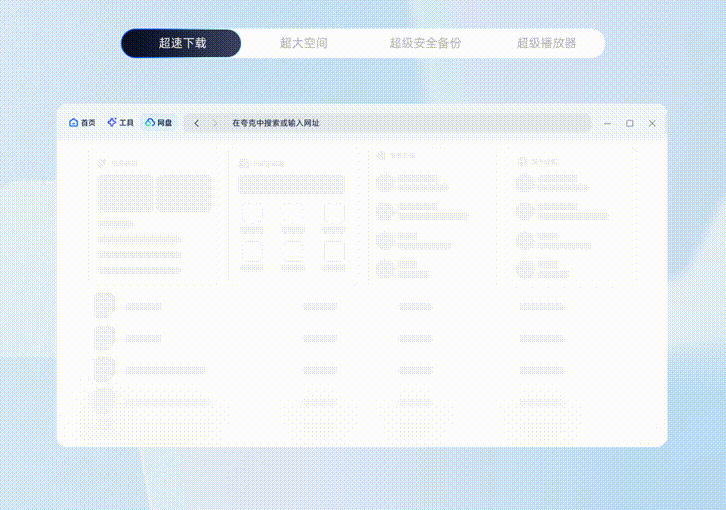Click the 在夸克中搜索或输入网址 address bar

(x=400, y=123)
